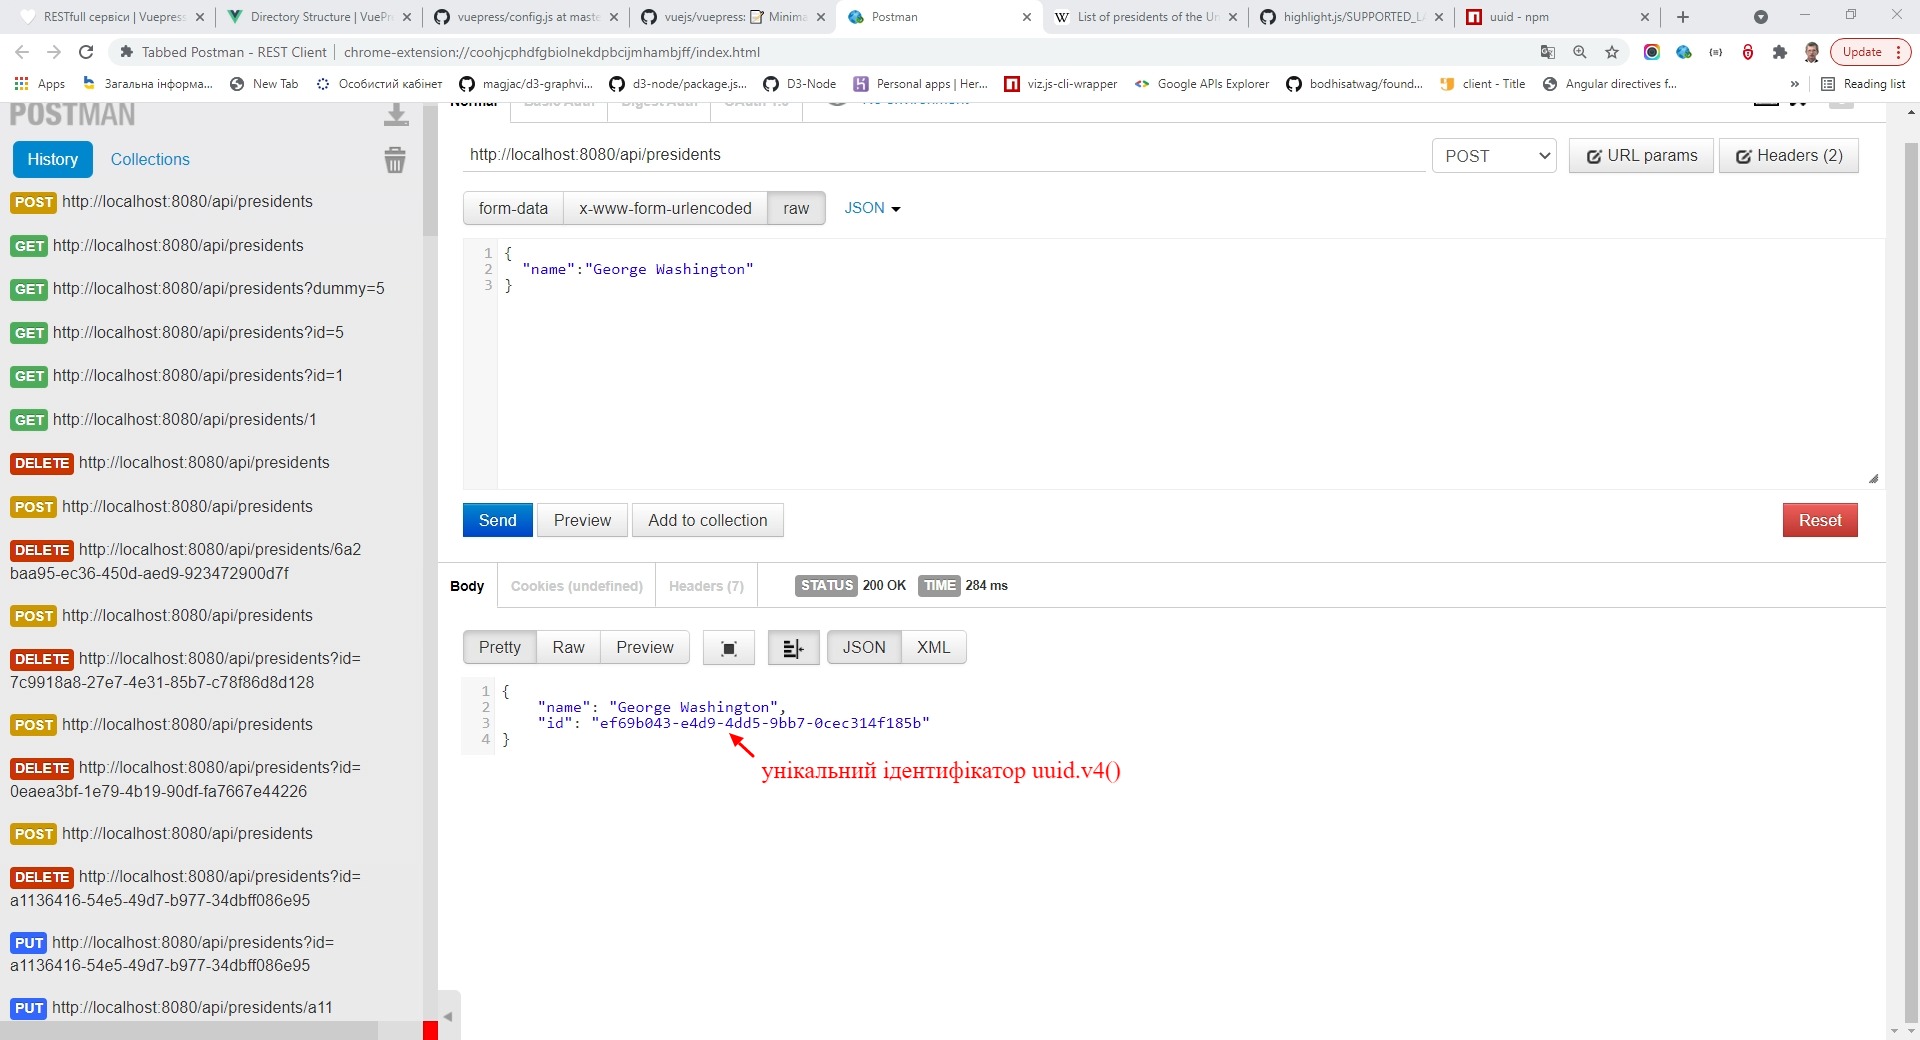Open the response Headers (7) tab
Screen dimensions: 1920x1040
(706, 586)
